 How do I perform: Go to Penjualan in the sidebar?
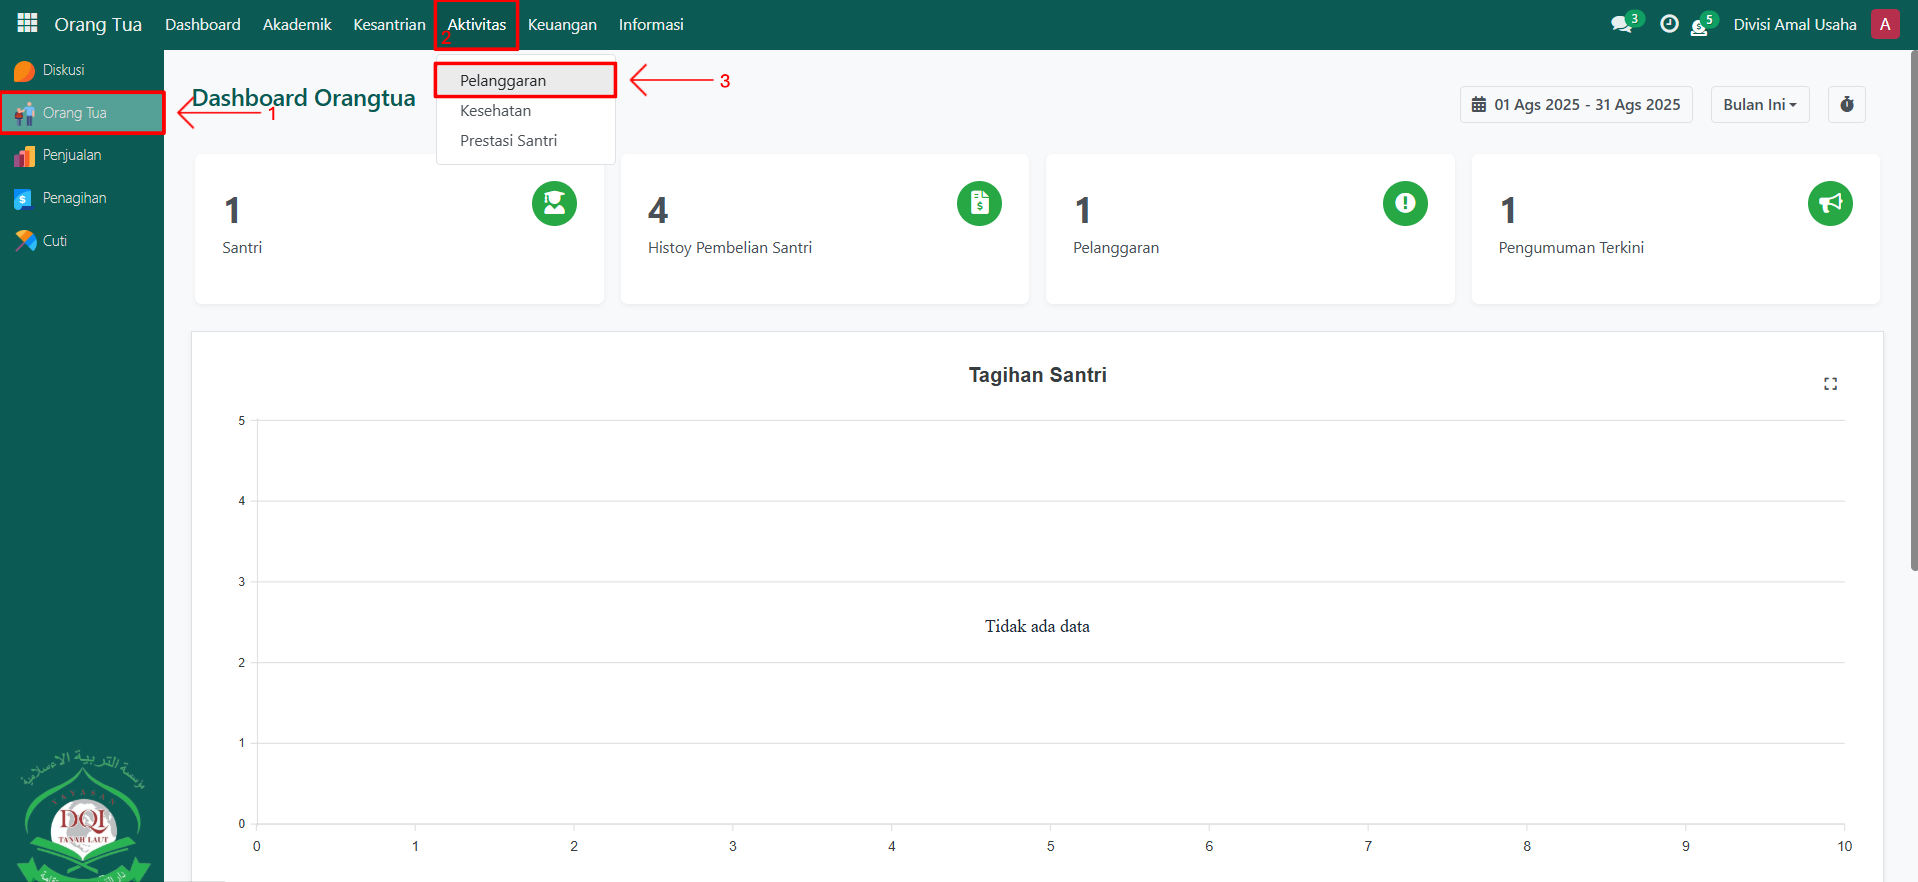pos(72,155)
